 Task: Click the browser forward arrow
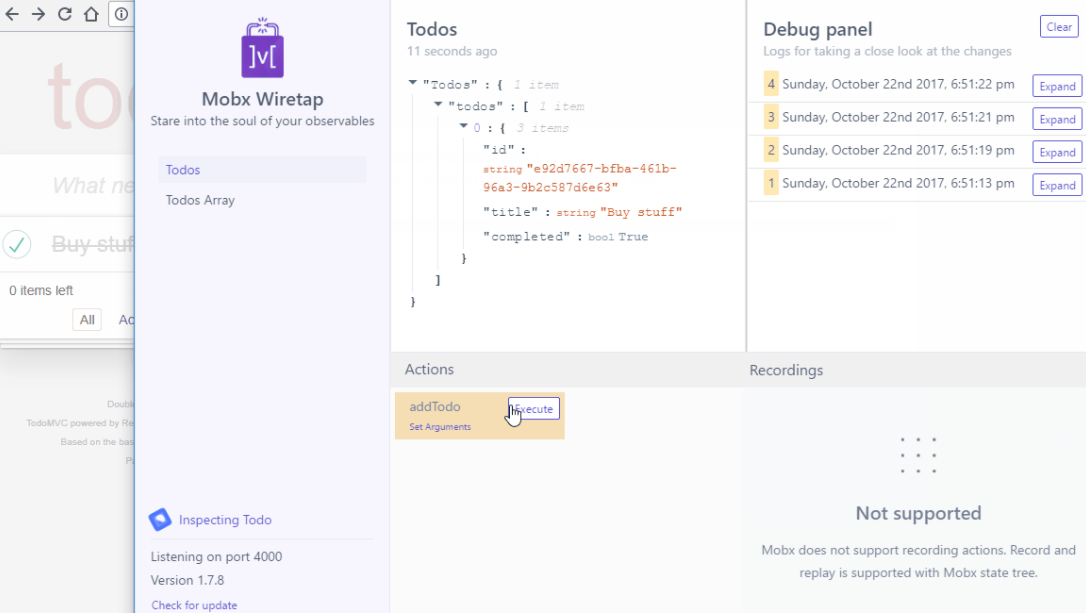click(x=37, y=14)
